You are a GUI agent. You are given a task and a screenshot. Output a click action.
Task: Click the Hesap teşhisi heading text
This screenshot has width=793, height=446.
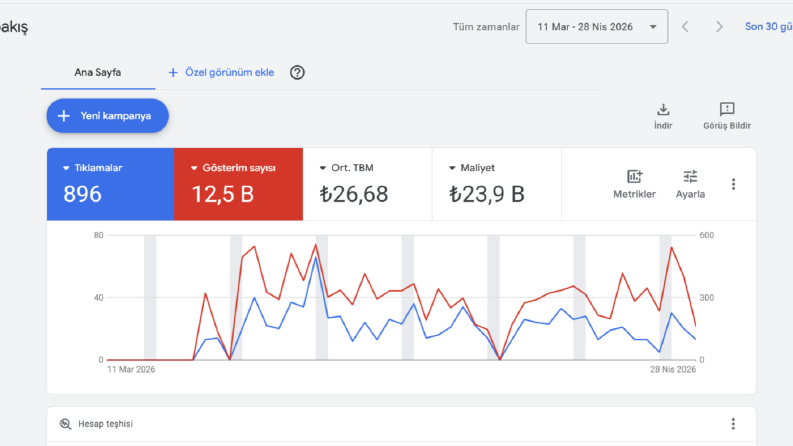[105, 424]
